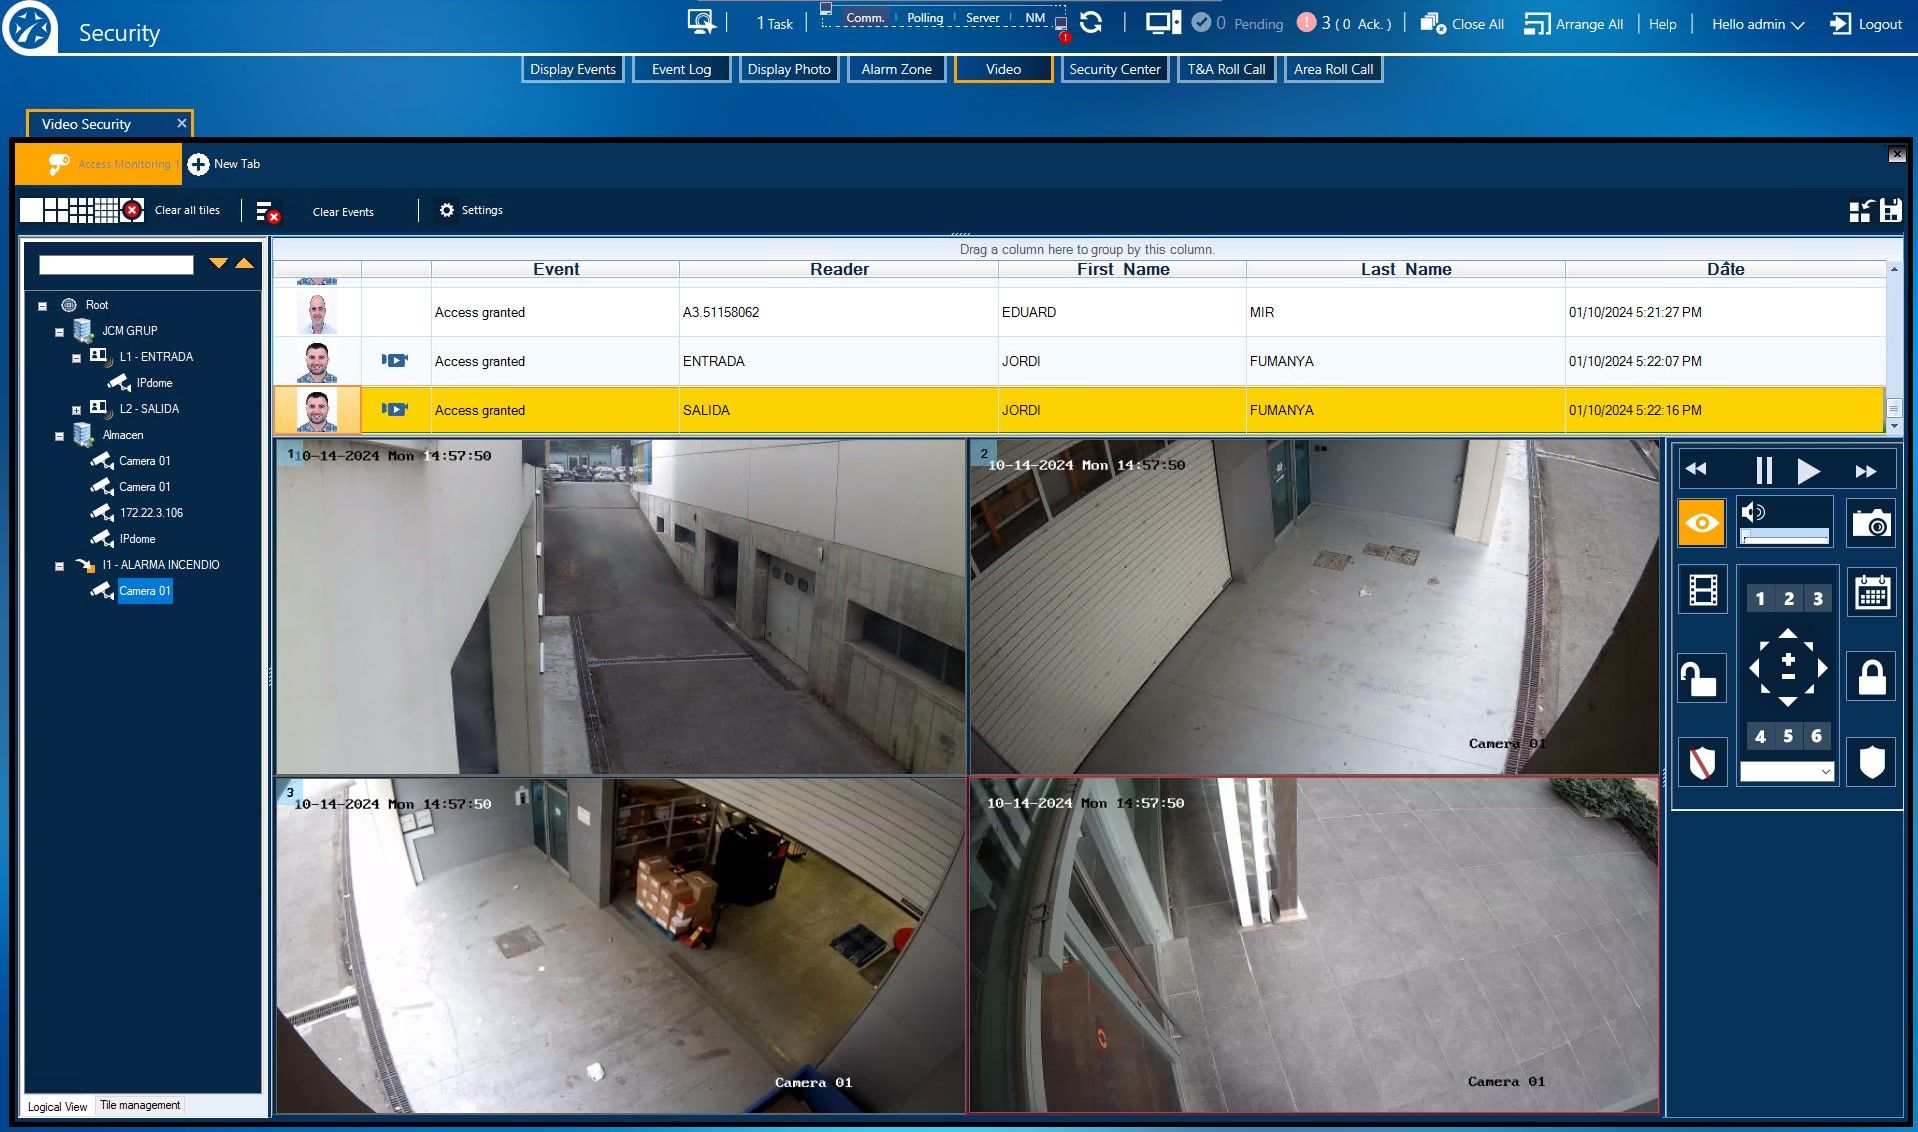
Task: Zoom out with the PTZ minus
Action: [1788, 678]
